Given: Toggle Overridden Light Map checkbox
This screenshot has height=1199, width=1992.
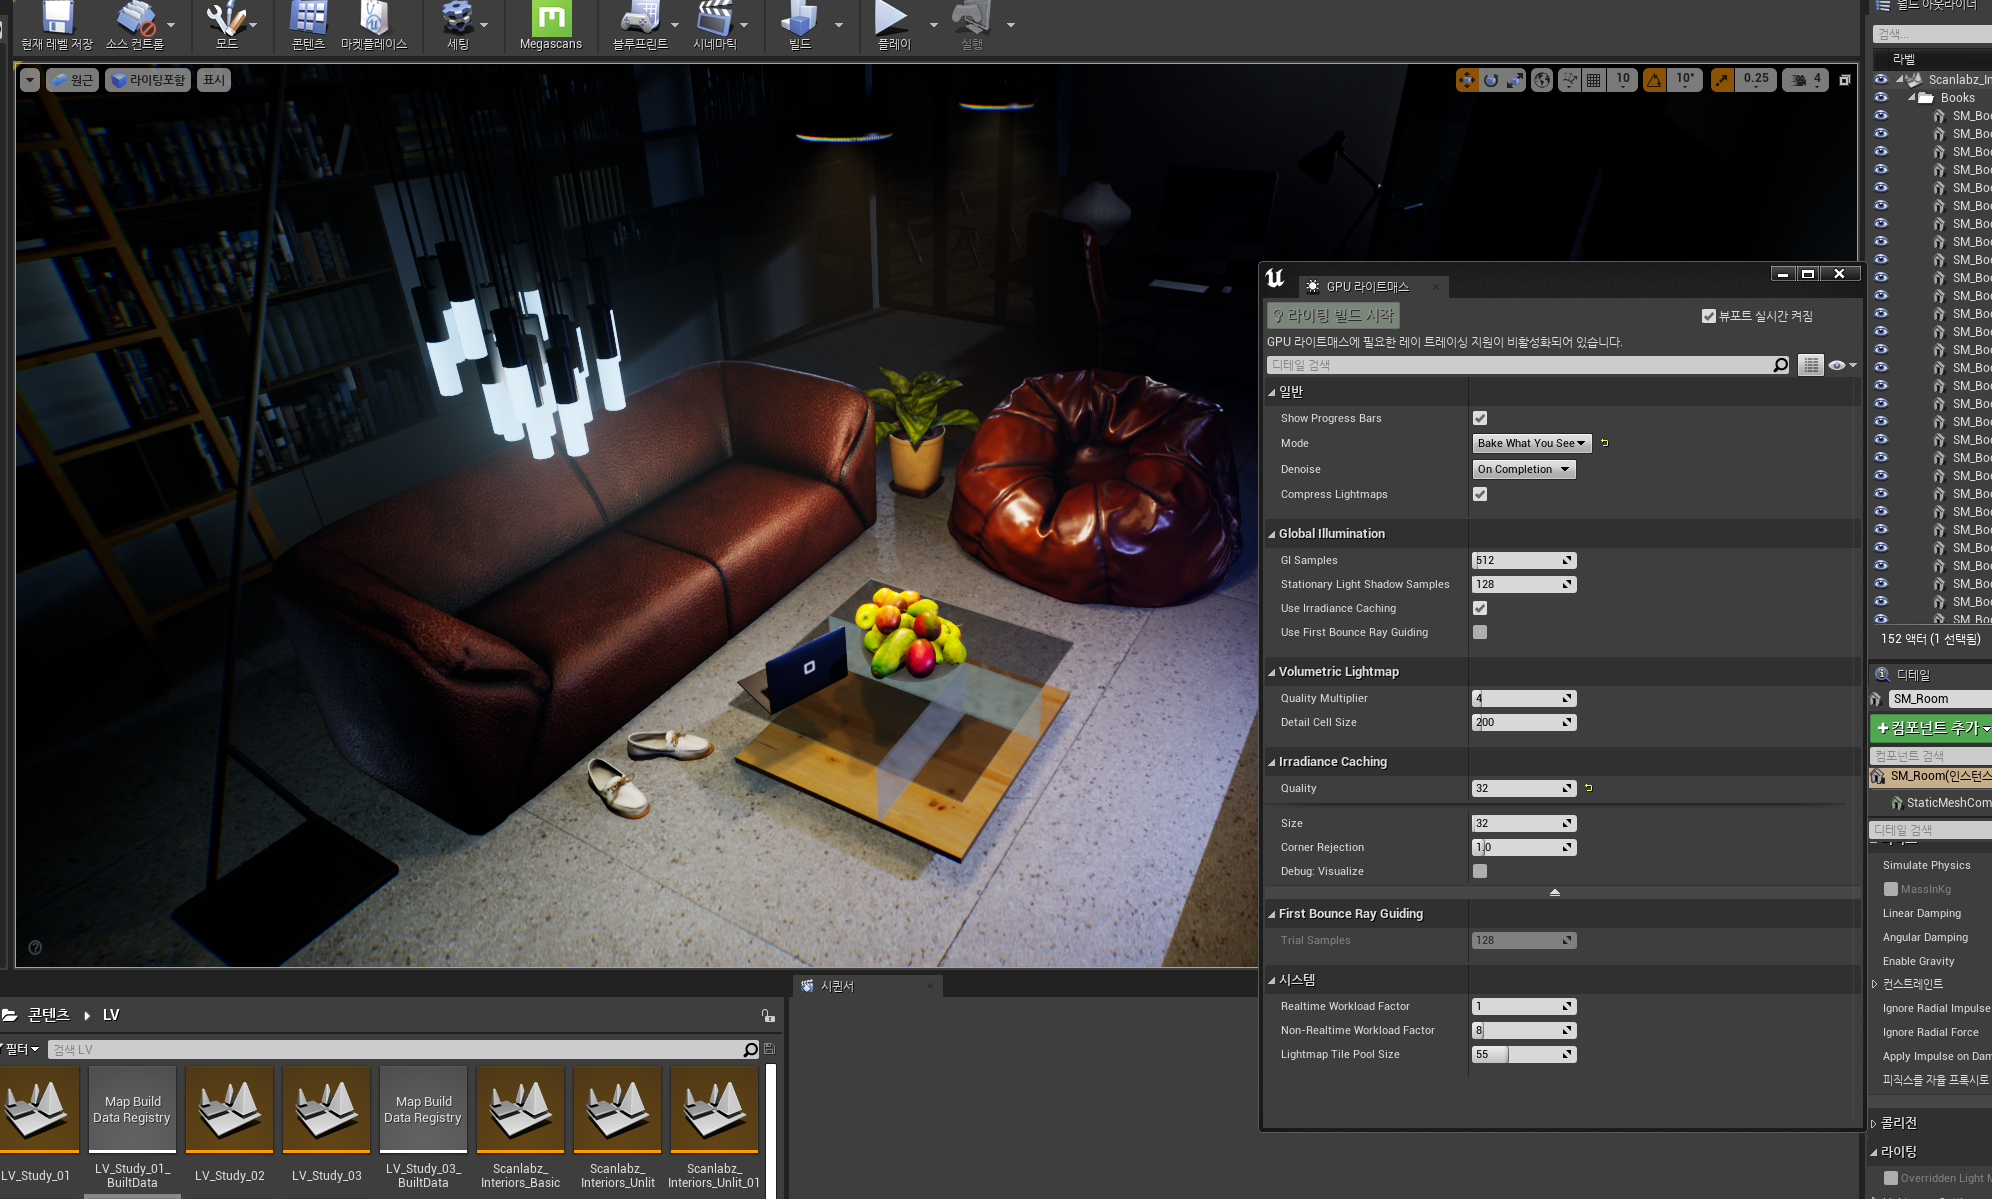Looking at the screenshot, I should point(1891,1178).
